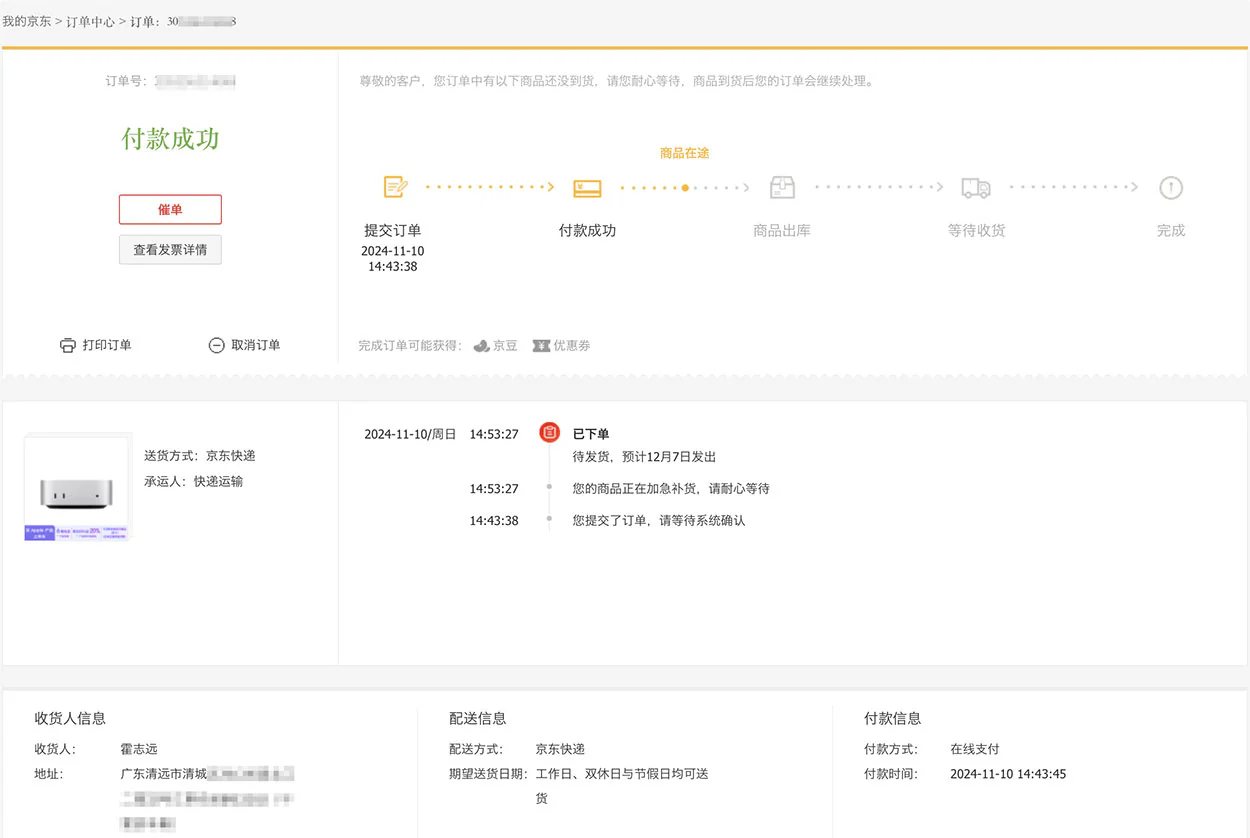Click the printer icon beside 打印订单
The width and height of the screenshot is (1250, 838).
tap(68, 345)
